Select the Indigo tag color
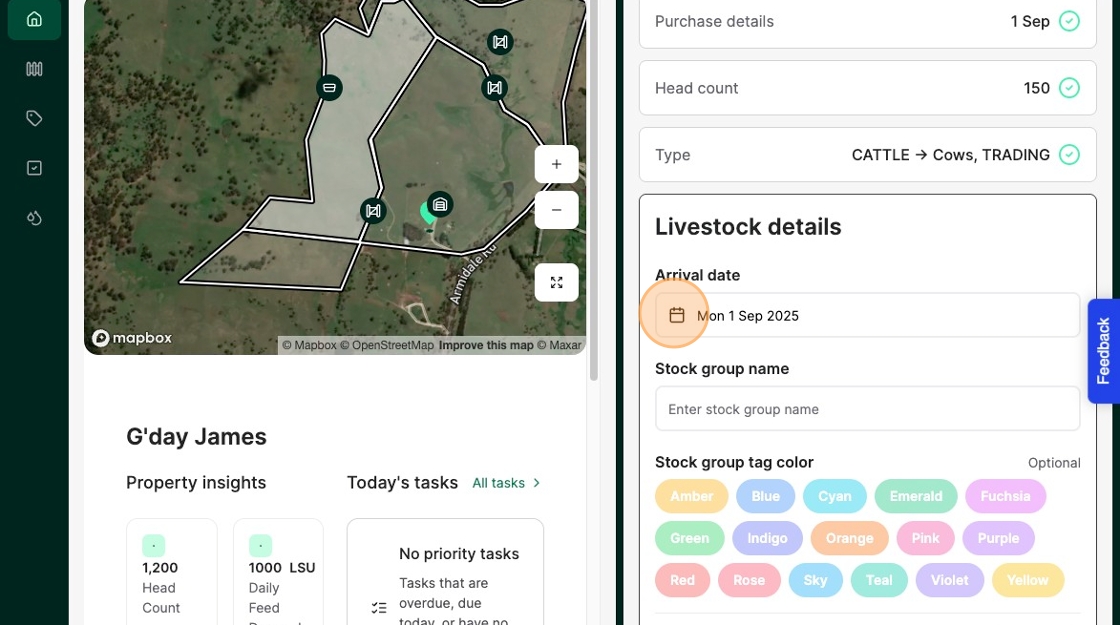The height and width of the screenshot is (625, 1120). pyautogui.click(x=767, y=538)
